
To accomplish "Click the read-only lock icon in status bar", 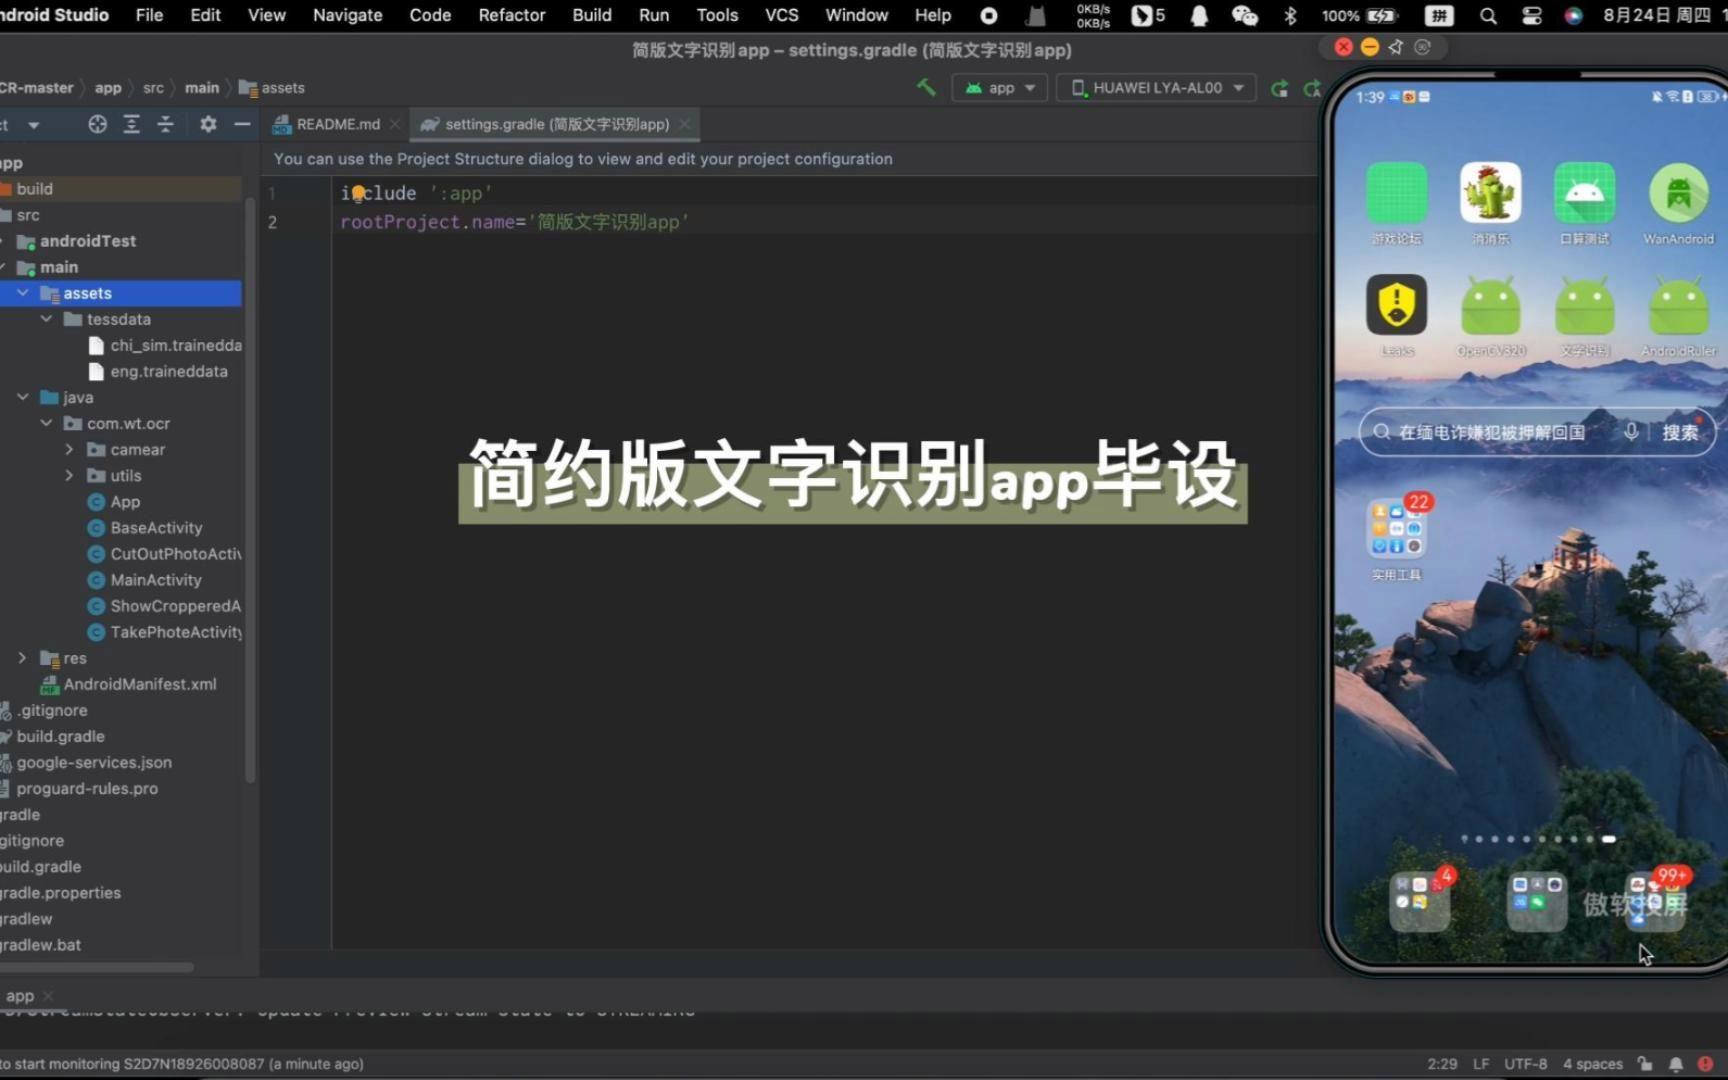I will click(x=1645, y=1064).
